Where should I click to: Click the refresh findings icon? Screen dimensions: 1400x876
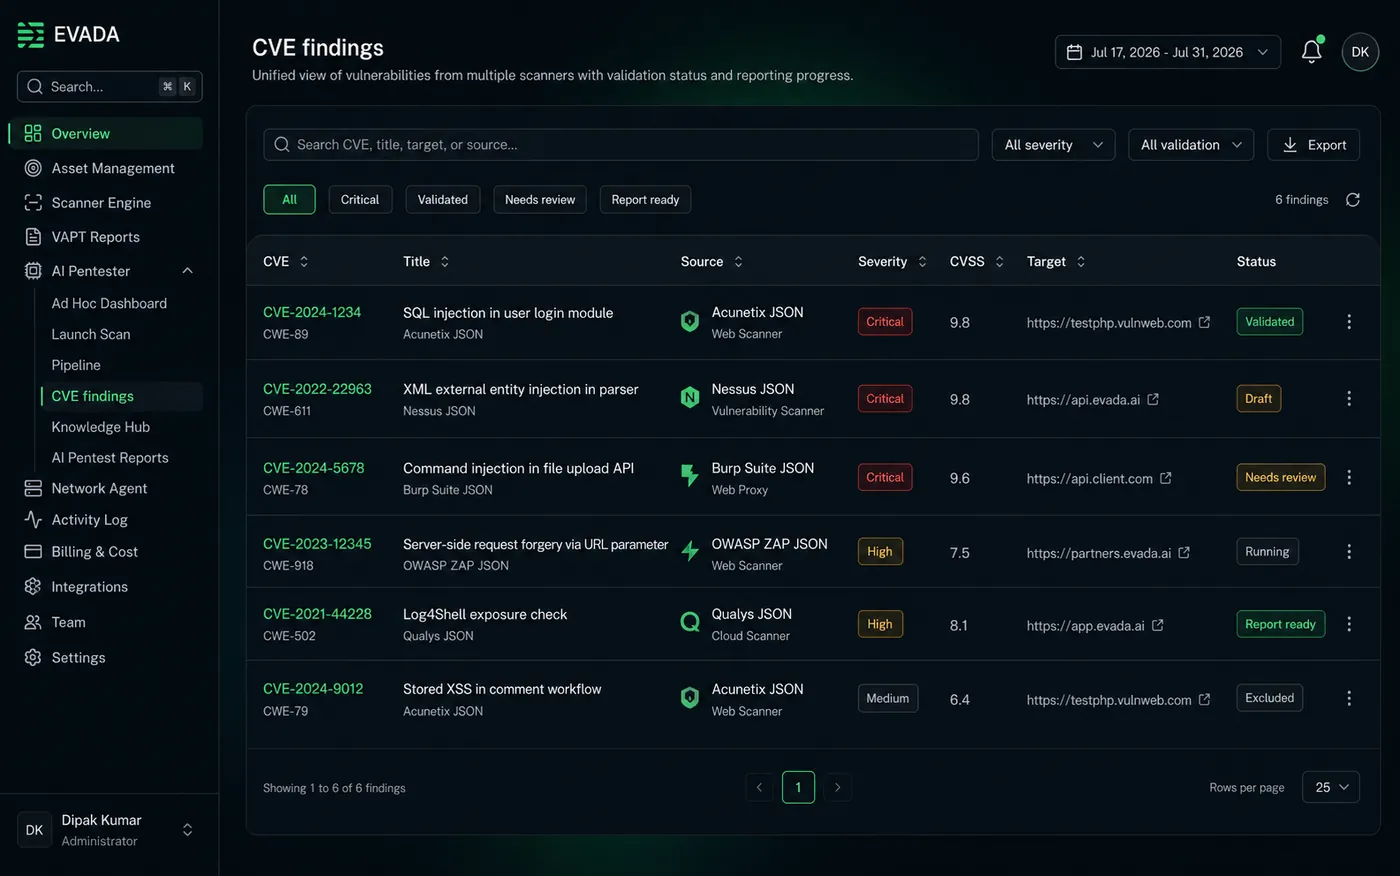[1352, 200]
